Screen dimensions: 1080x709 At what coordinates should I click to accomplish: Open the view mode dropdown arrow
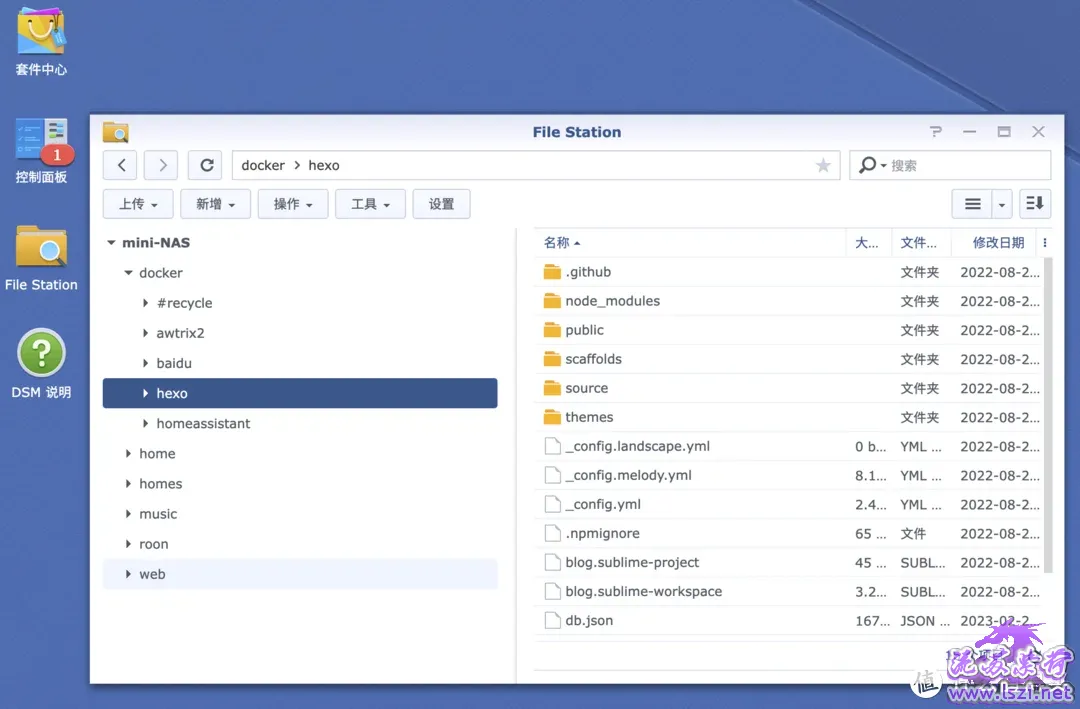click(x=1001, y=204)
